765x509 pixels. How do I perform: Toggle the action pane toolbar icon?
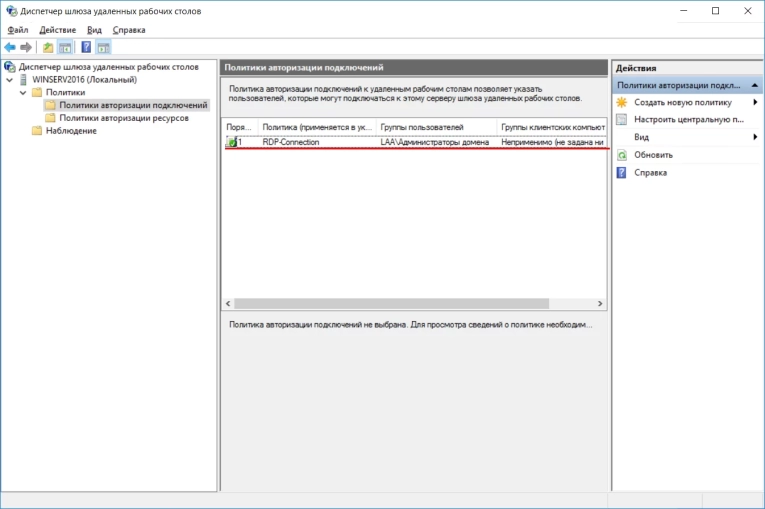(103, 47)
